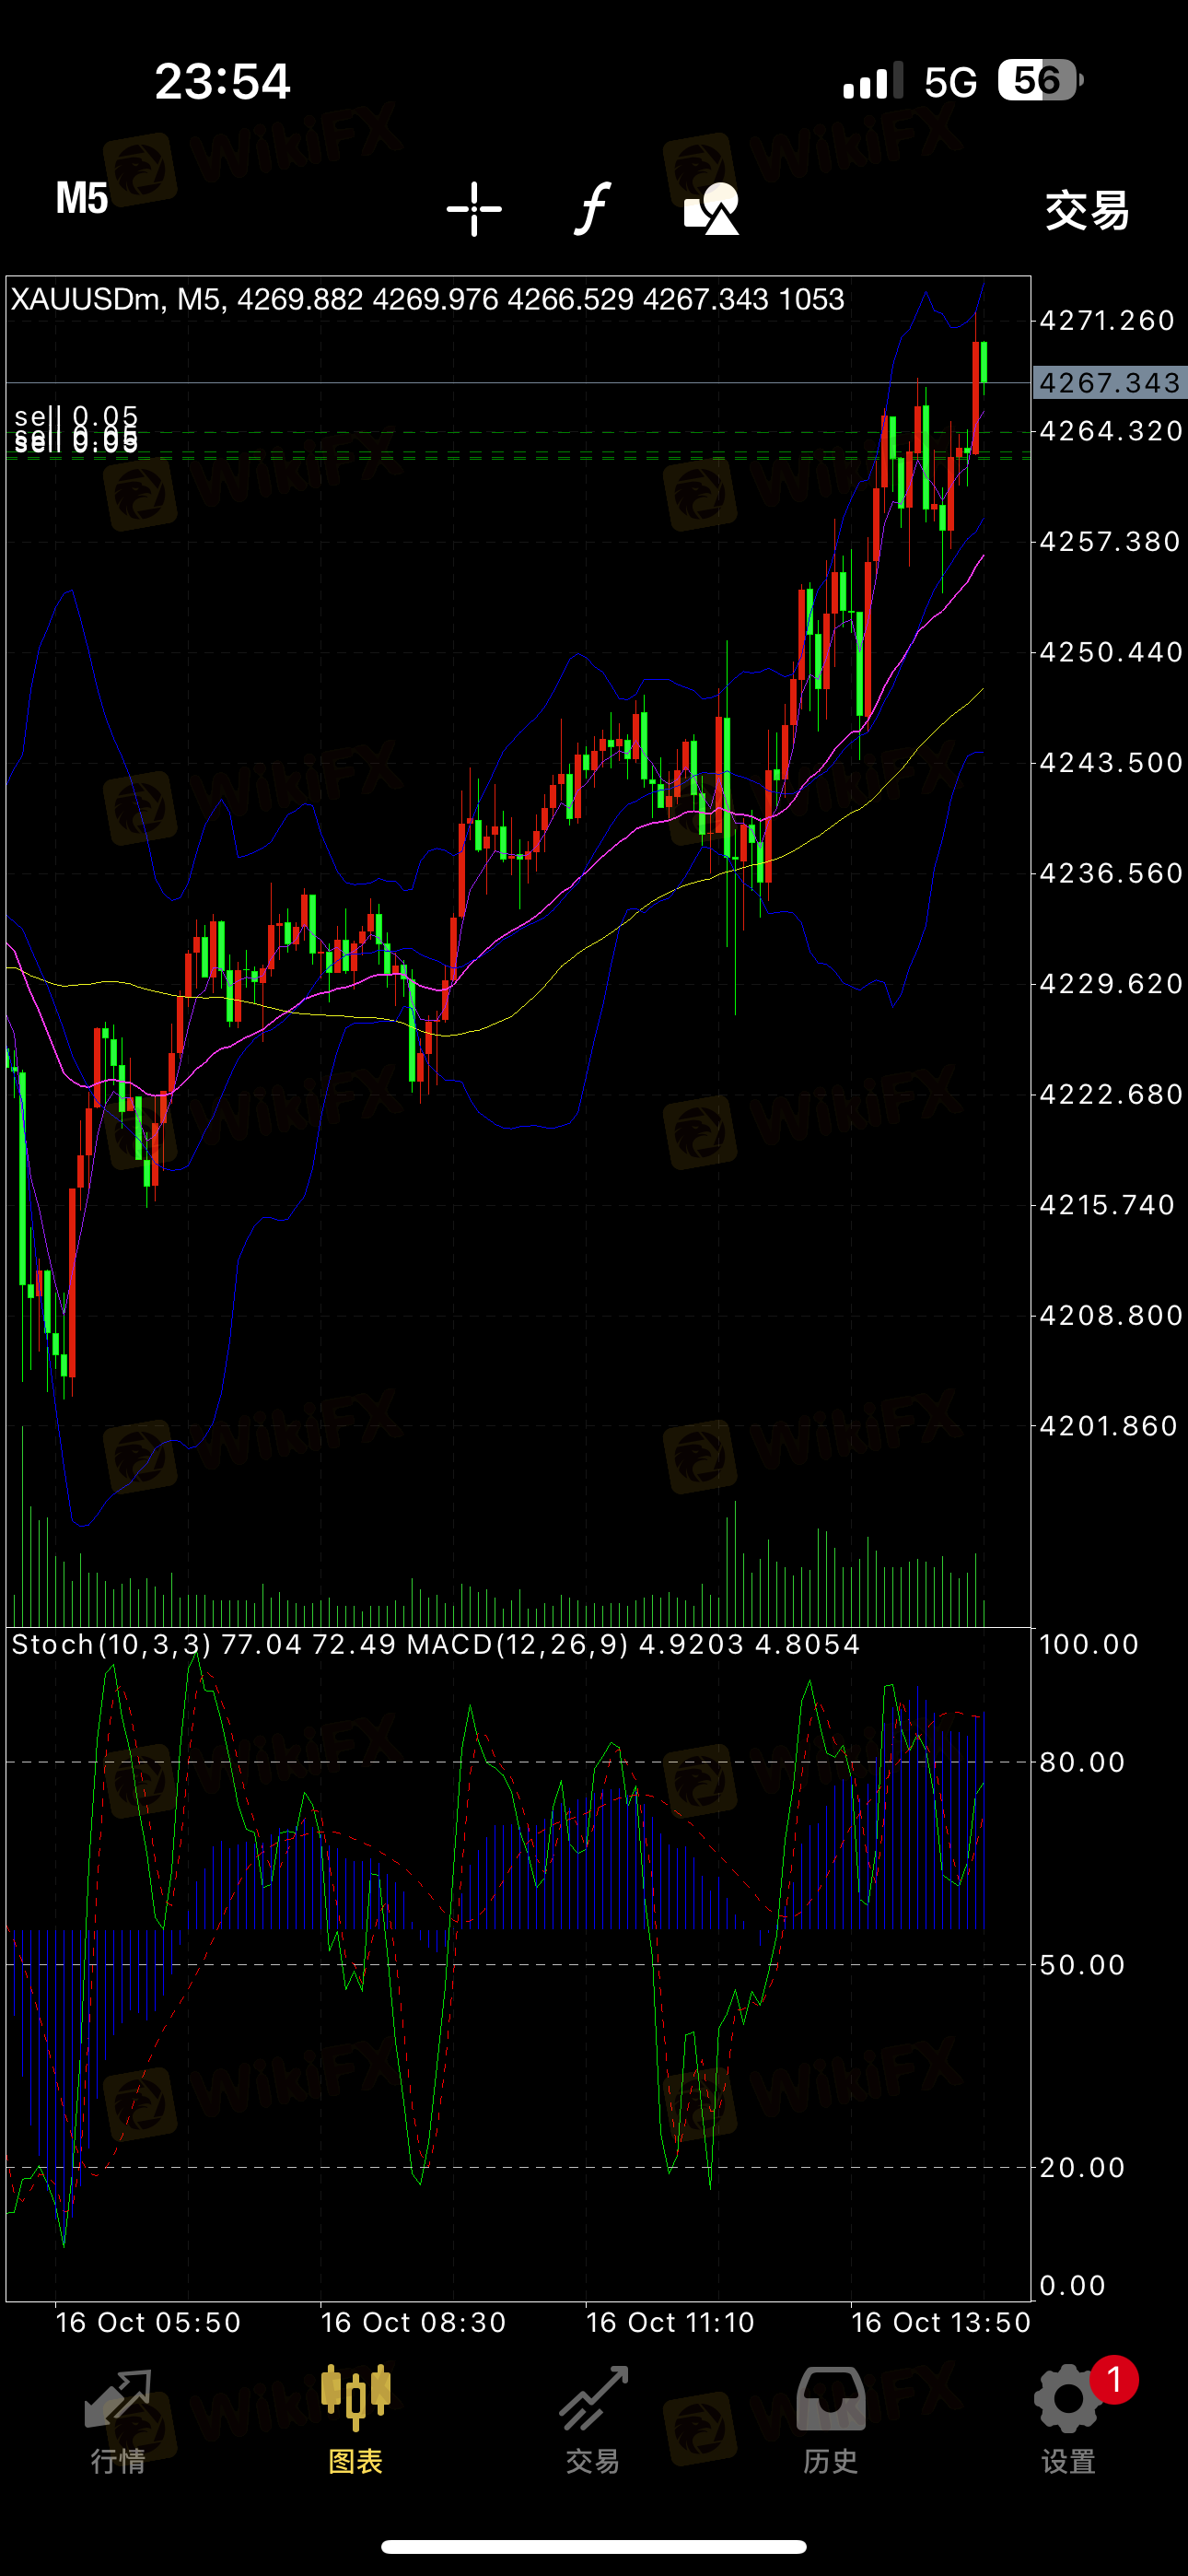Tap the 80.00 level on the stochastic scale

point(1082,1762)
